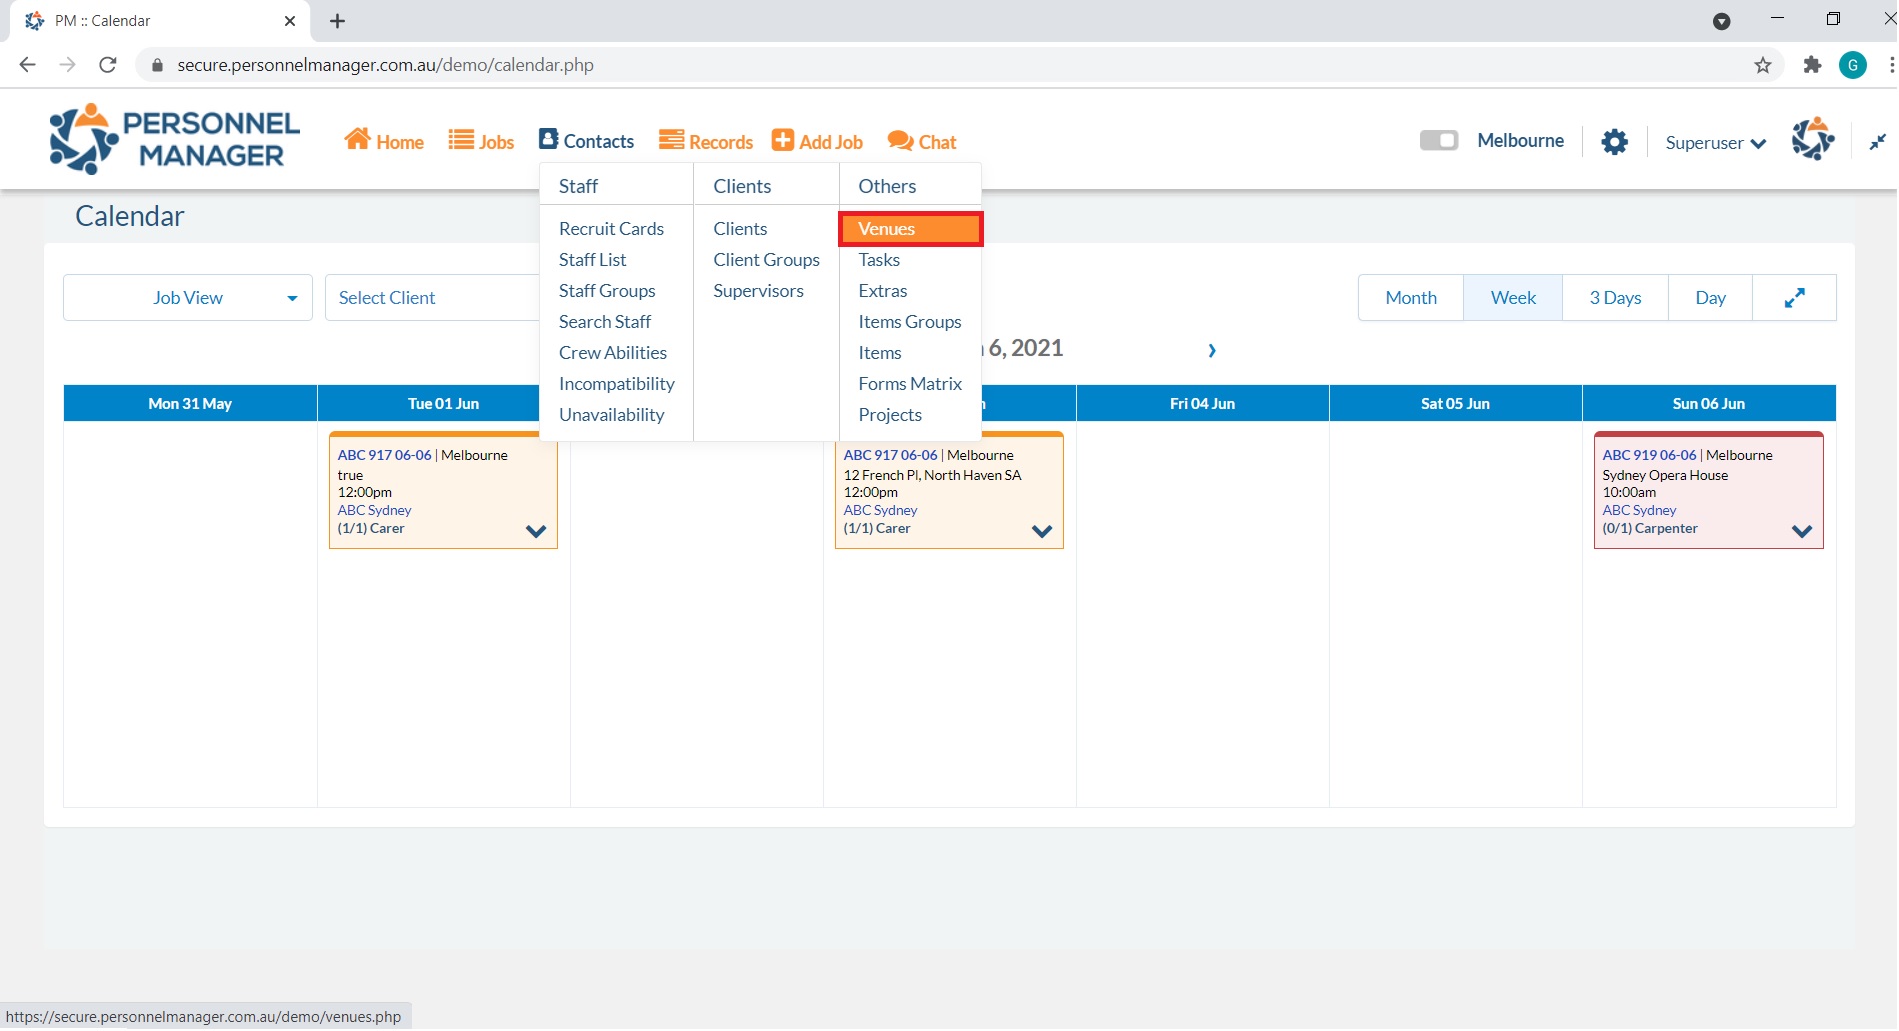This screenshot has height=1031, width=1899.
Task: Click the Select Client field
Action: click(430, 298)
